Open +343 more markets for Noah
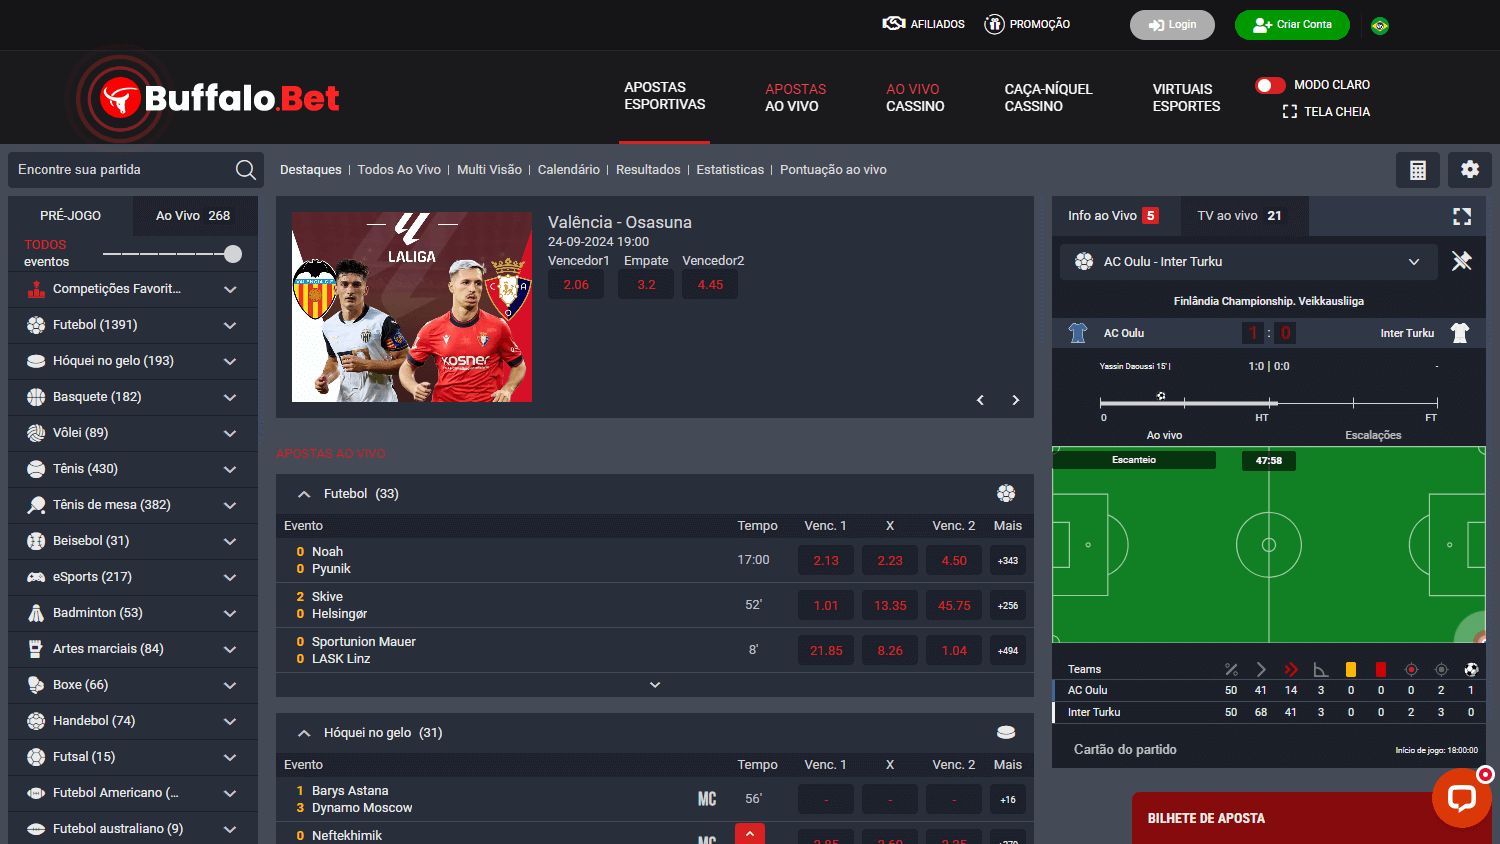Screen dimensions: 1500x844 click(1008, 561)
